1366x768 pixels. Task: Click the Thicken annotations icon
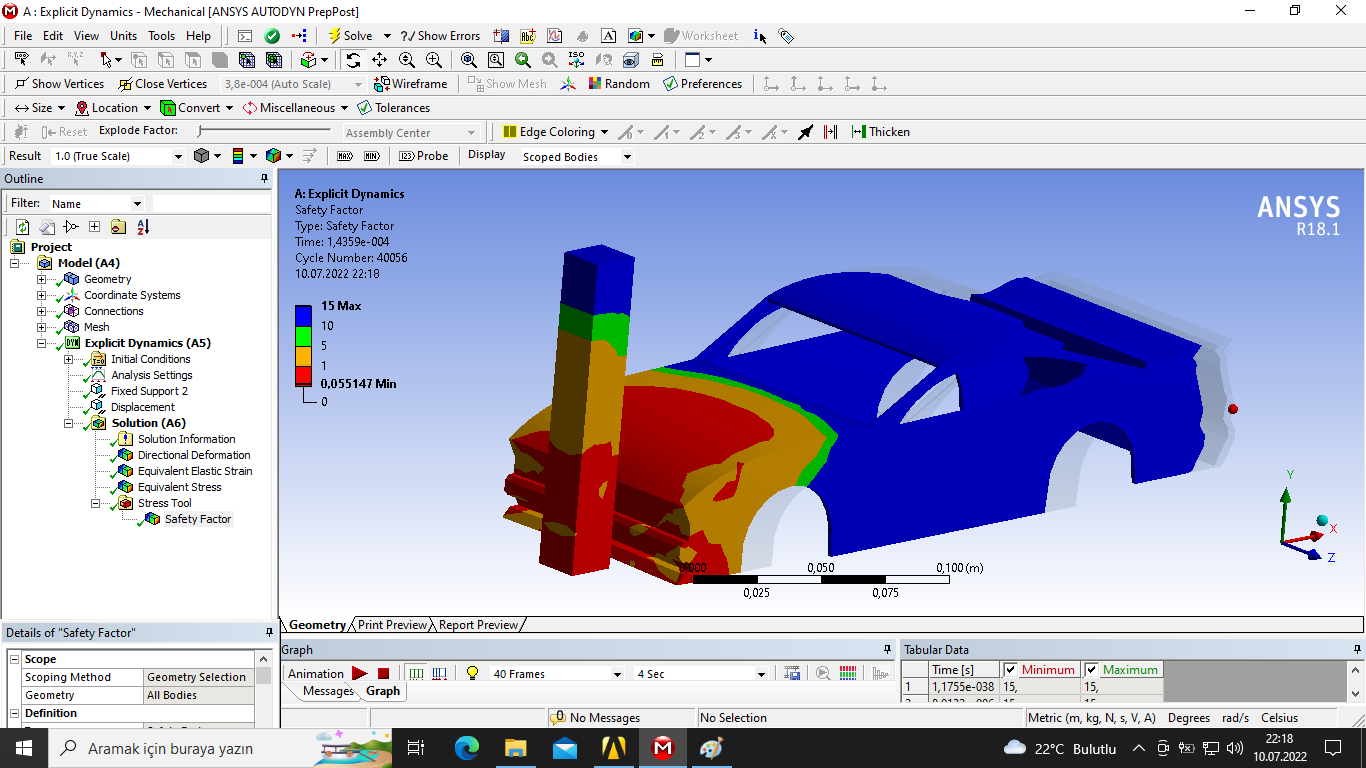858,132
